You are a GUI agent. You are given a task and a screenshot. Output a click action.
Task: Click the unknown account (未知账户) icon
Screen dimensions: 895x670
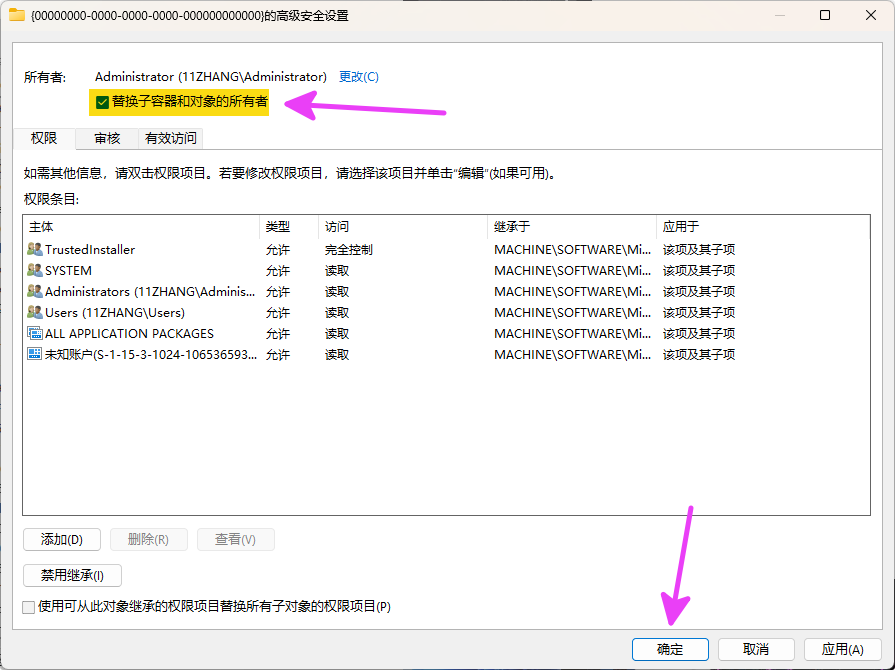pos(35,354)
